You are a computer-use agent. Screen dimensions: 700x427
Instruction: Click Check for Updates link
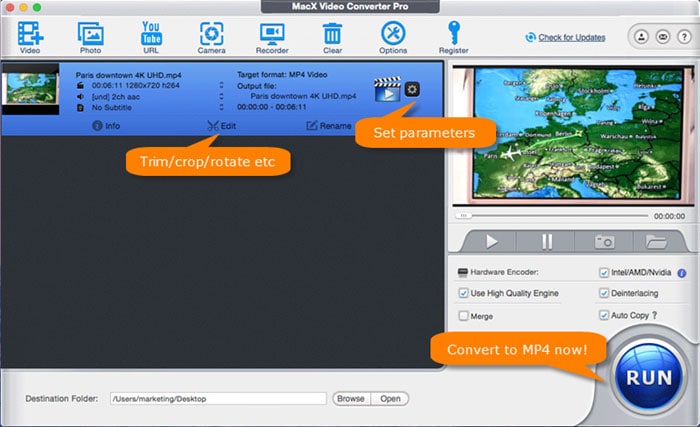(x=571, y=38)
